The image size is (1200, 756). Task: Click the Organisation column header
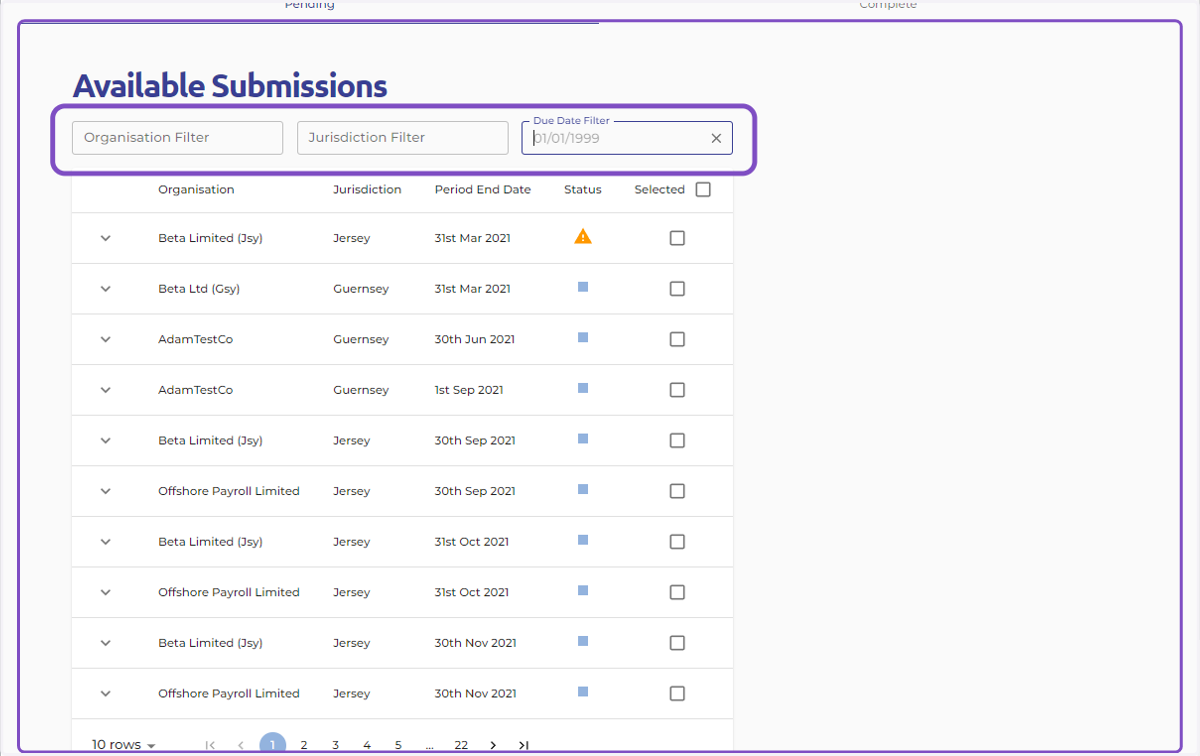pyautogui.click(x=196, y=189)
